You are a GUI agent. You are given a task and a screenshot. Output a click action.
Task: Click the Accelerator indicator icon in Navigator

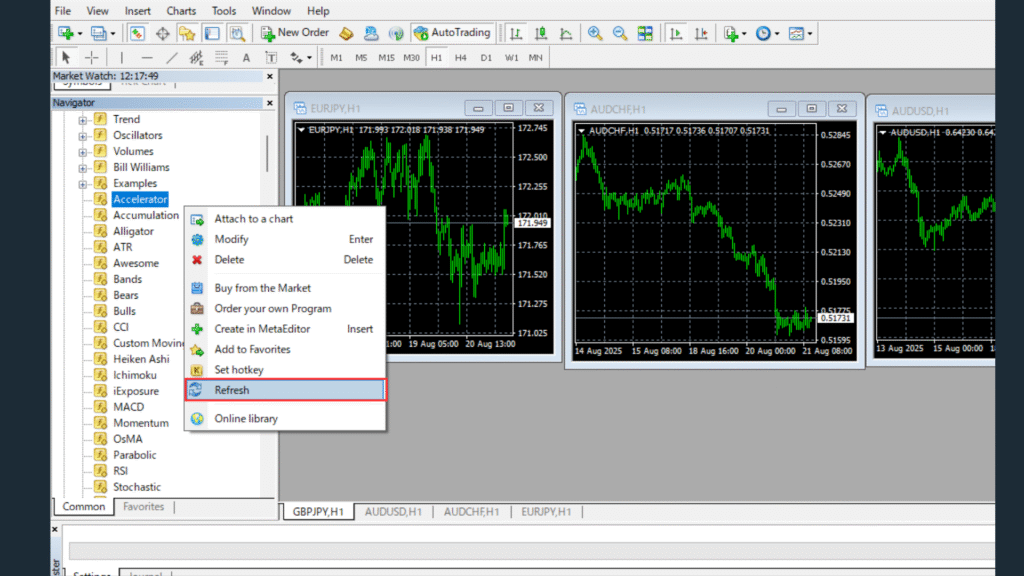100,199
